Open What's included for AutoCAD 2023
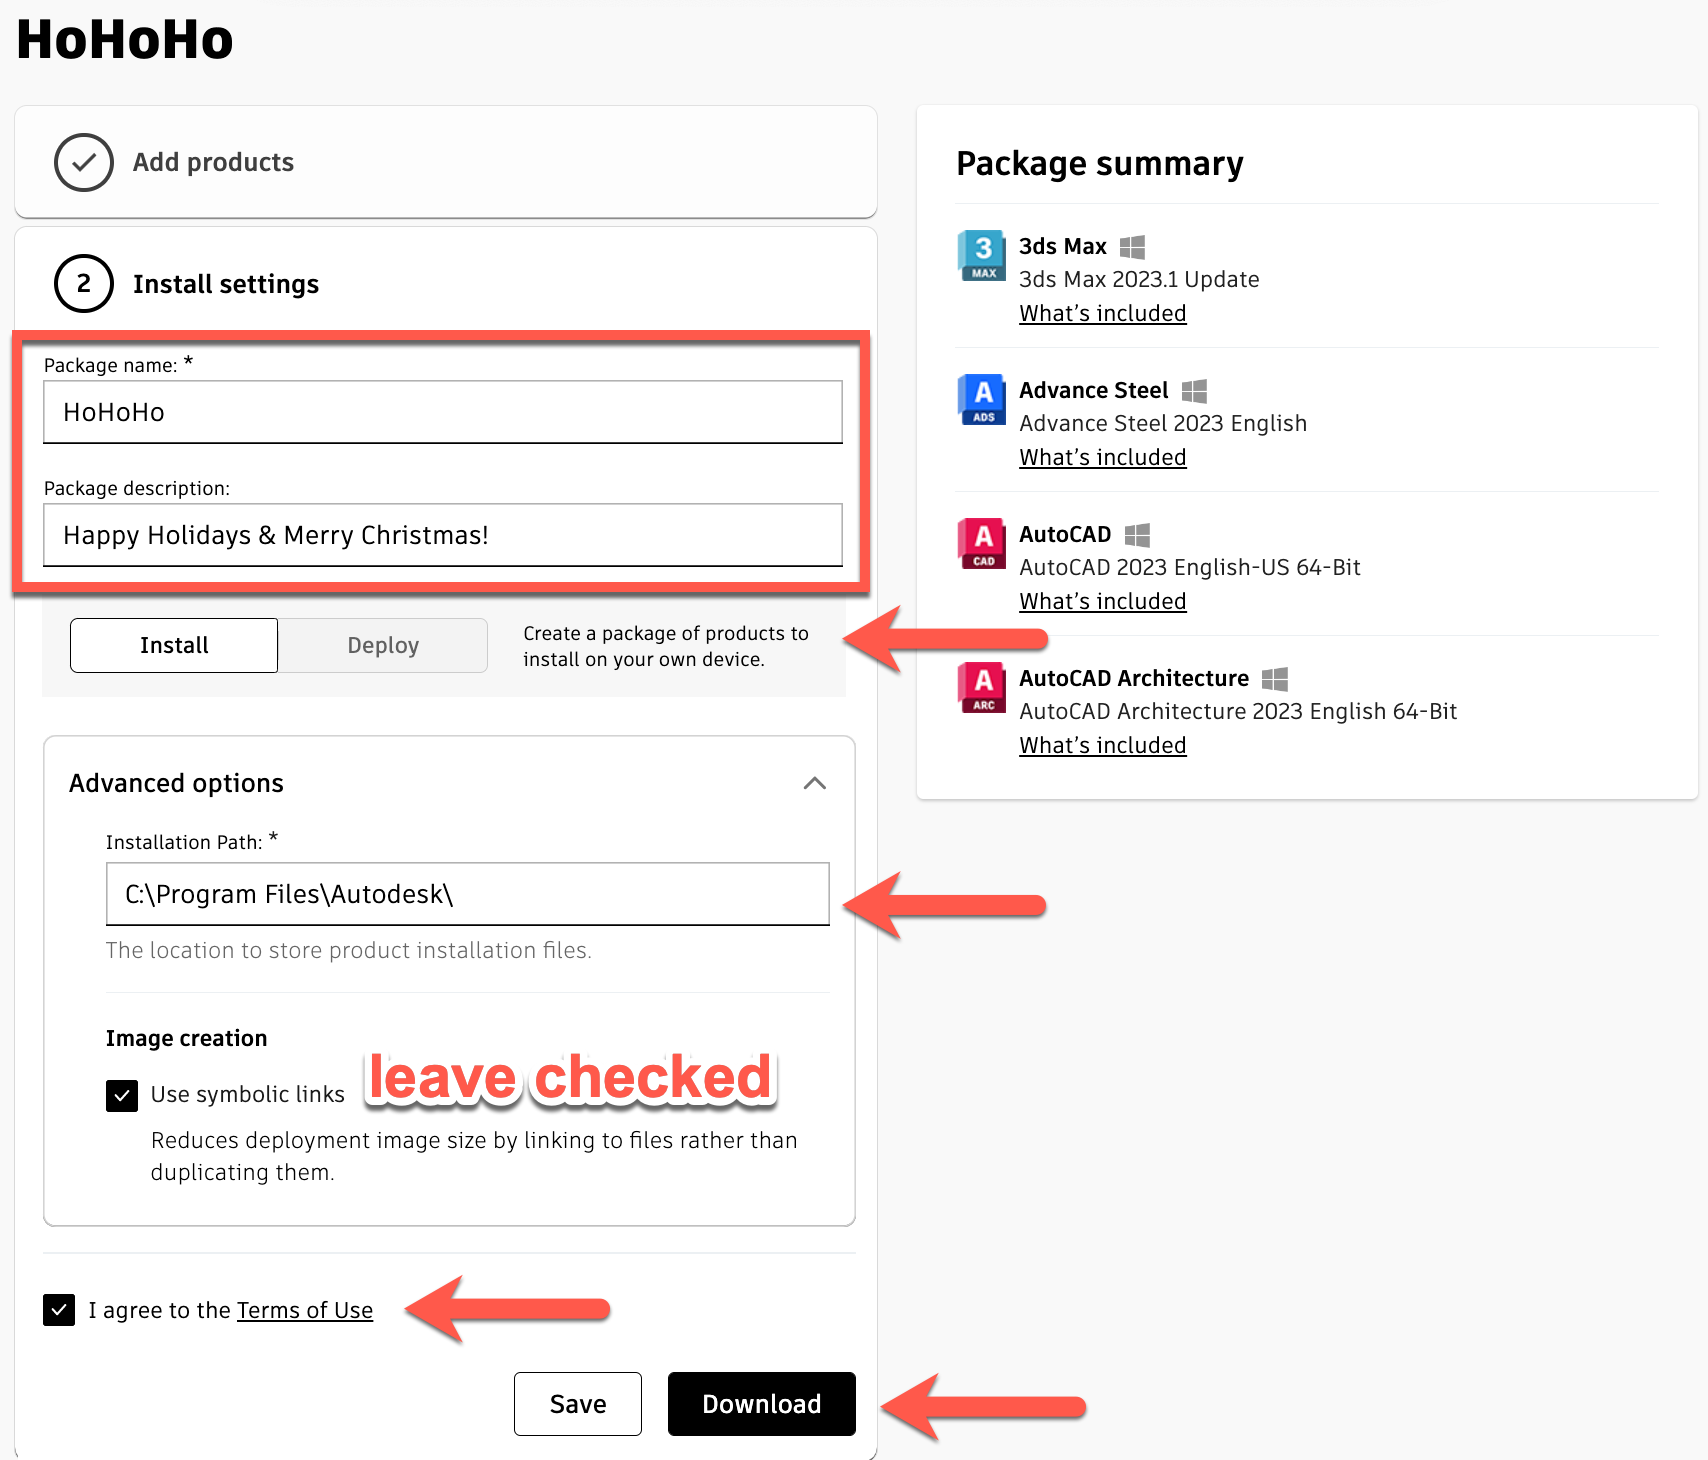This screenshot has height=1460, width=1708. (1103, 601)
